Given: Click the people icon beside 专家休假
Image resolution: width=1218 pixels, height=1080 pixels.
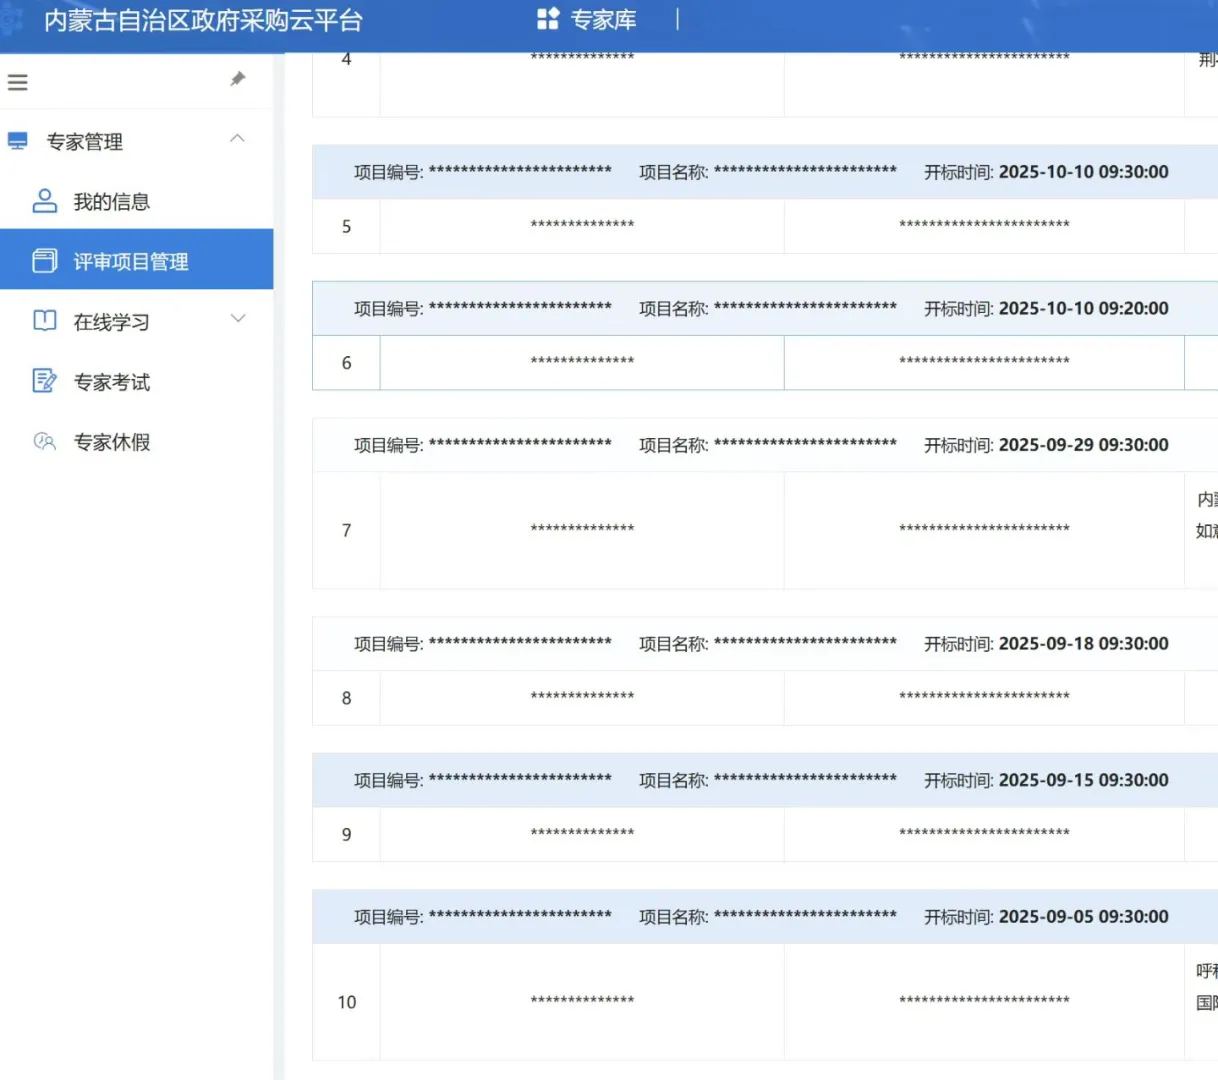Looking at the screenshot, I should [45, 441].
